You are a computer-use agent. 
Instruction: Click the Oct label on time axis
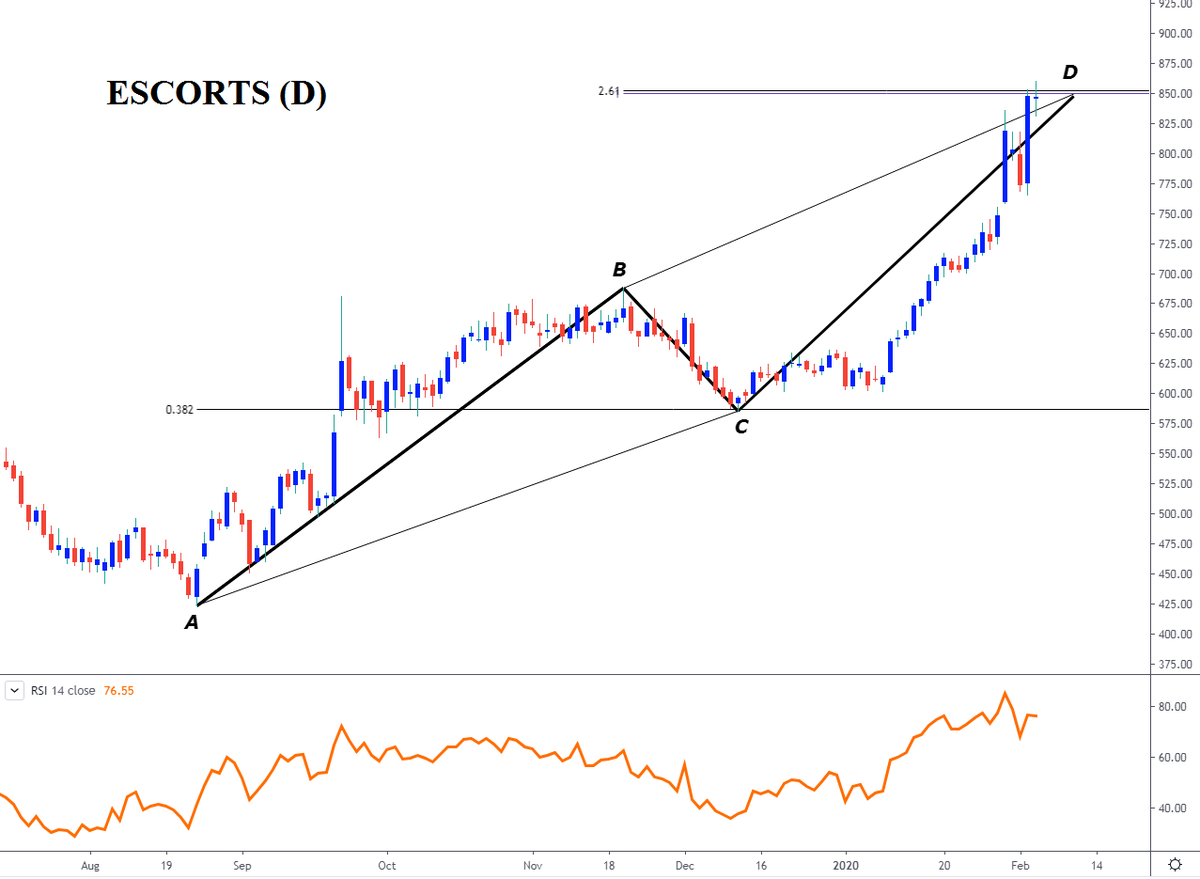(387, 864)
